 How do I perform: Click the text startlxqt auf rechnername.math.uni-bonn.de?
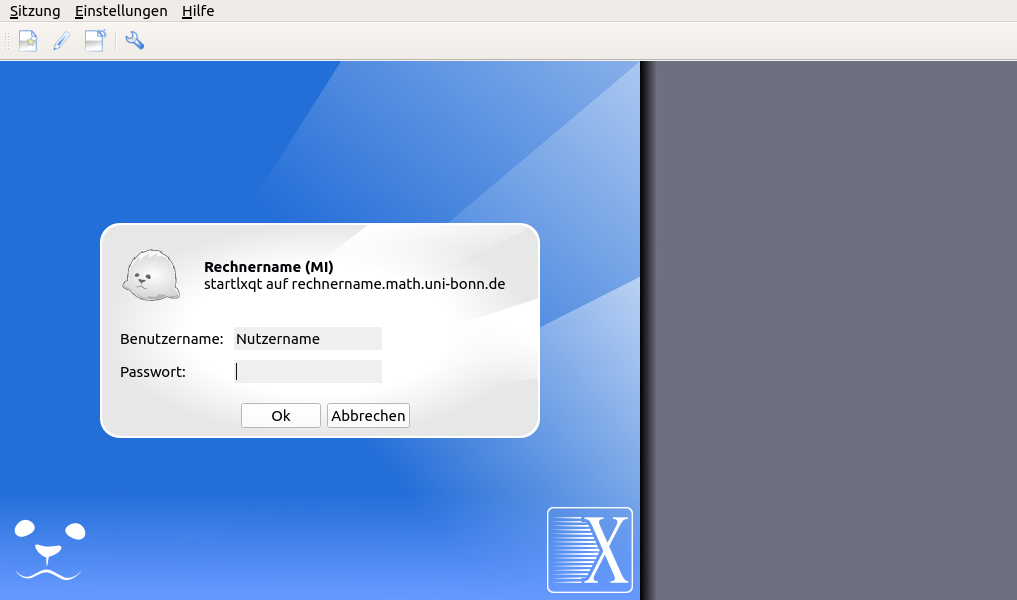[354, 284]
